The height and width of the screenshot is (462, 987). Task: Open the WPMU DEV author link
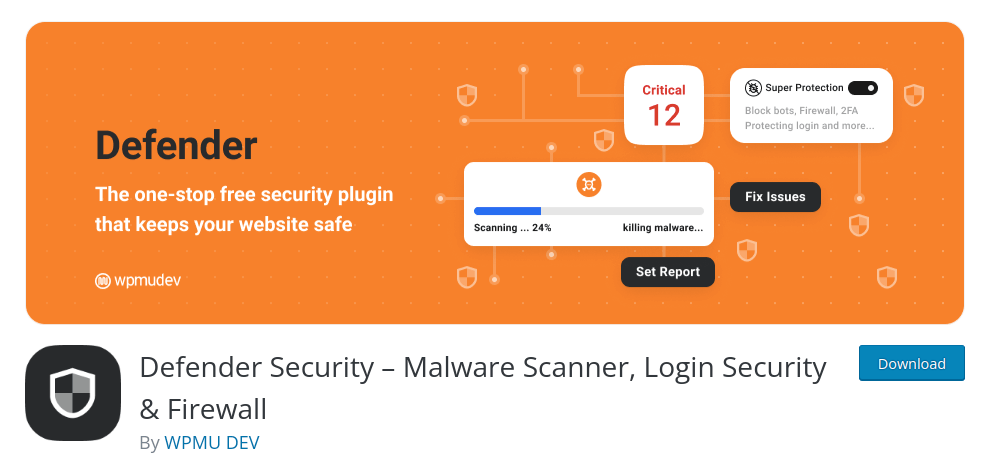(x=212, y=442)
